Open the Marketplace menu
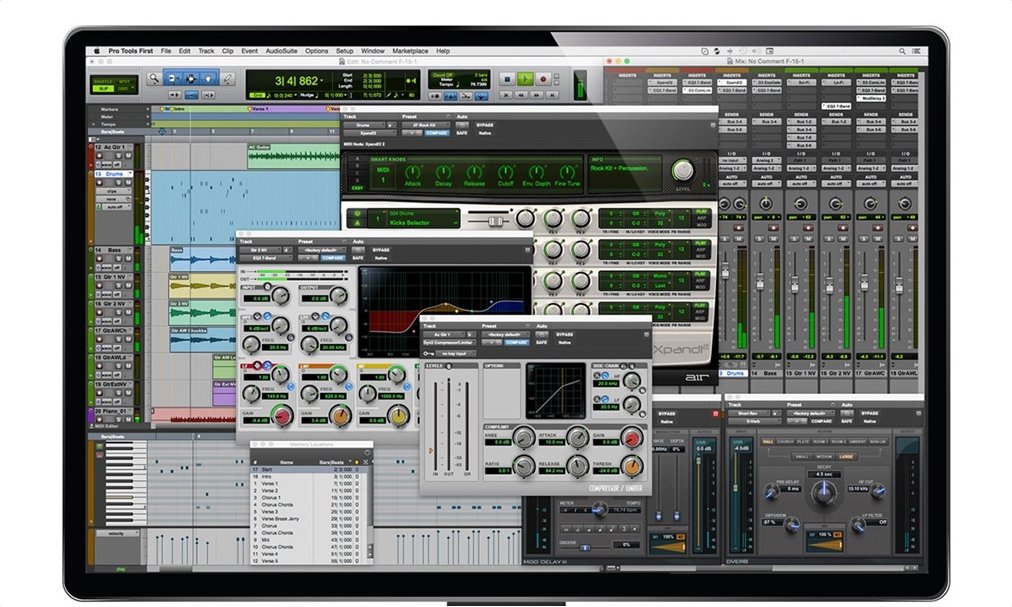 [x=410, y=51]
